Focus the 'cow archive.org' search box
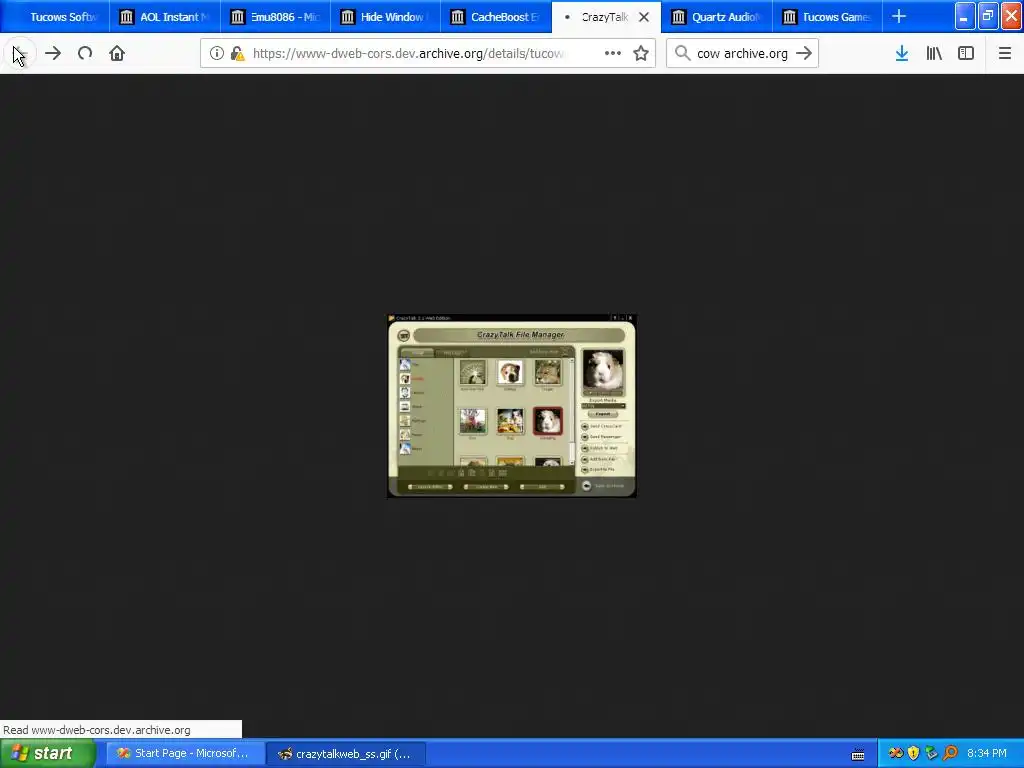 coord(743,54)
